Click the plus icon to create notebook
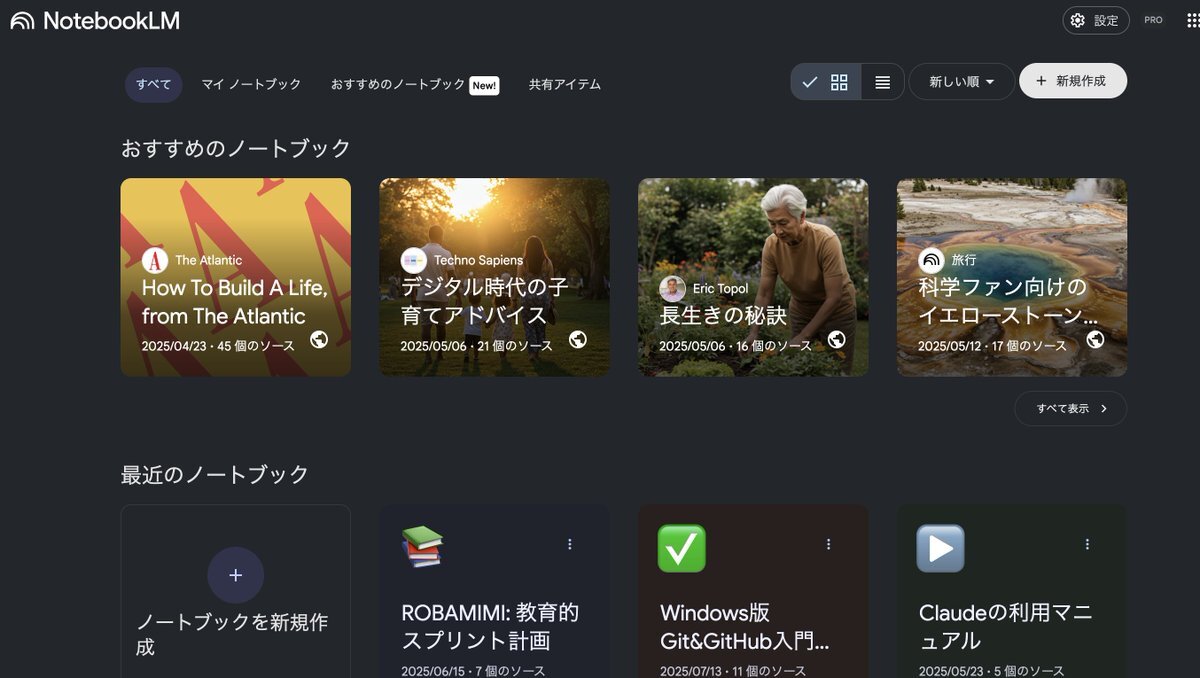1200x678 pixels. [x=236, y=575]
